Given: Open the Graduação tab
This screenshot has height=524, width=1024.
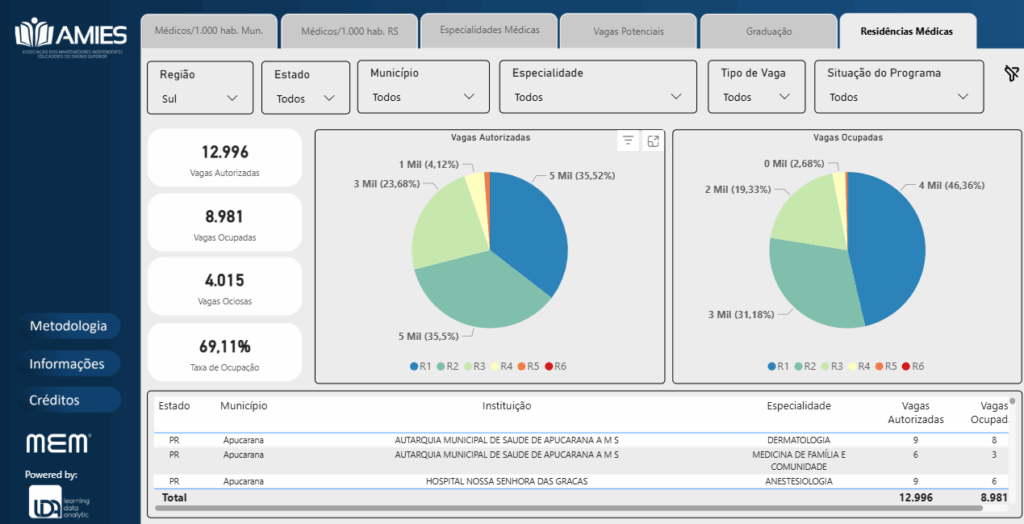Looking at the screenshot, I should 769,32.
